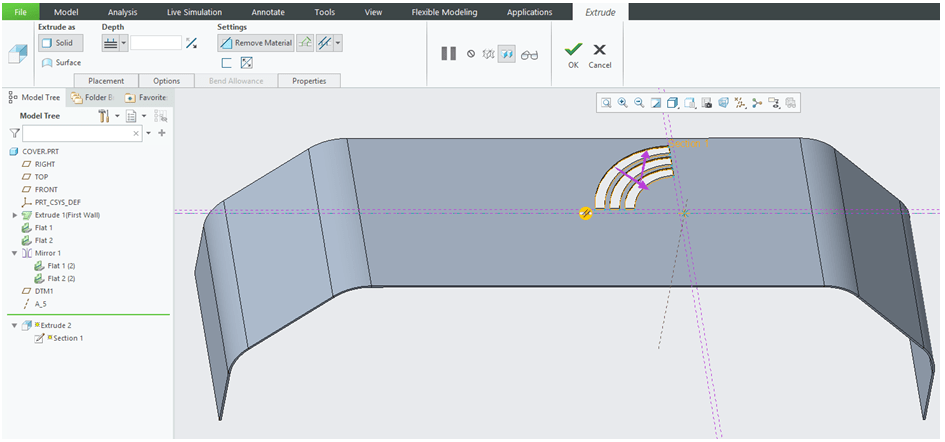Image resolution: width=945 pixels, height=442 pixels.
Task: Open the depth type dropdown
Action: pos(123,43)
